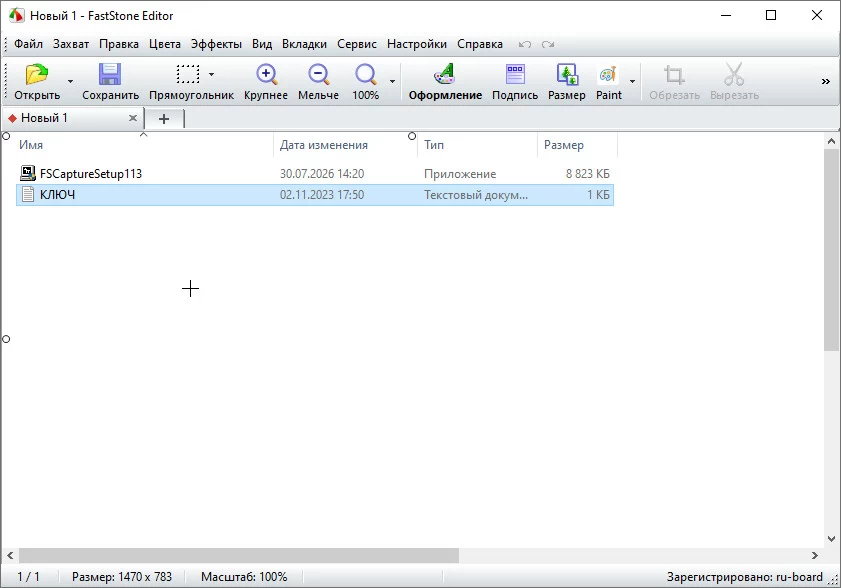Open the Вкладки menu

click(x=304, y=44)
